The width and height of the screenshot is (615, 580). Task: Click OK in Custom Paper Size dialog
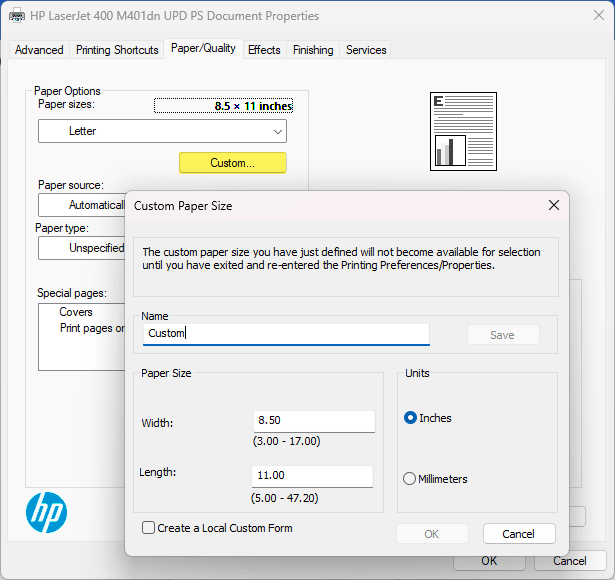click(x=432, y=534)
